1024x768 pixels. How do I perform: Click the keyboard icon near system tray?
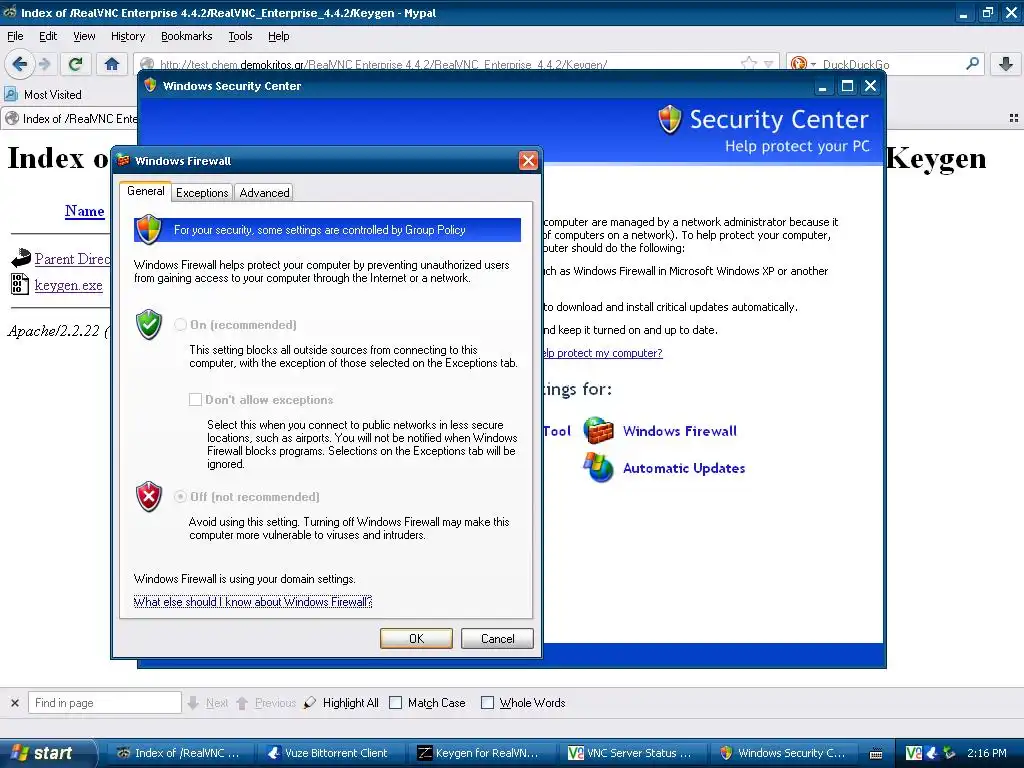click(876, 754)
